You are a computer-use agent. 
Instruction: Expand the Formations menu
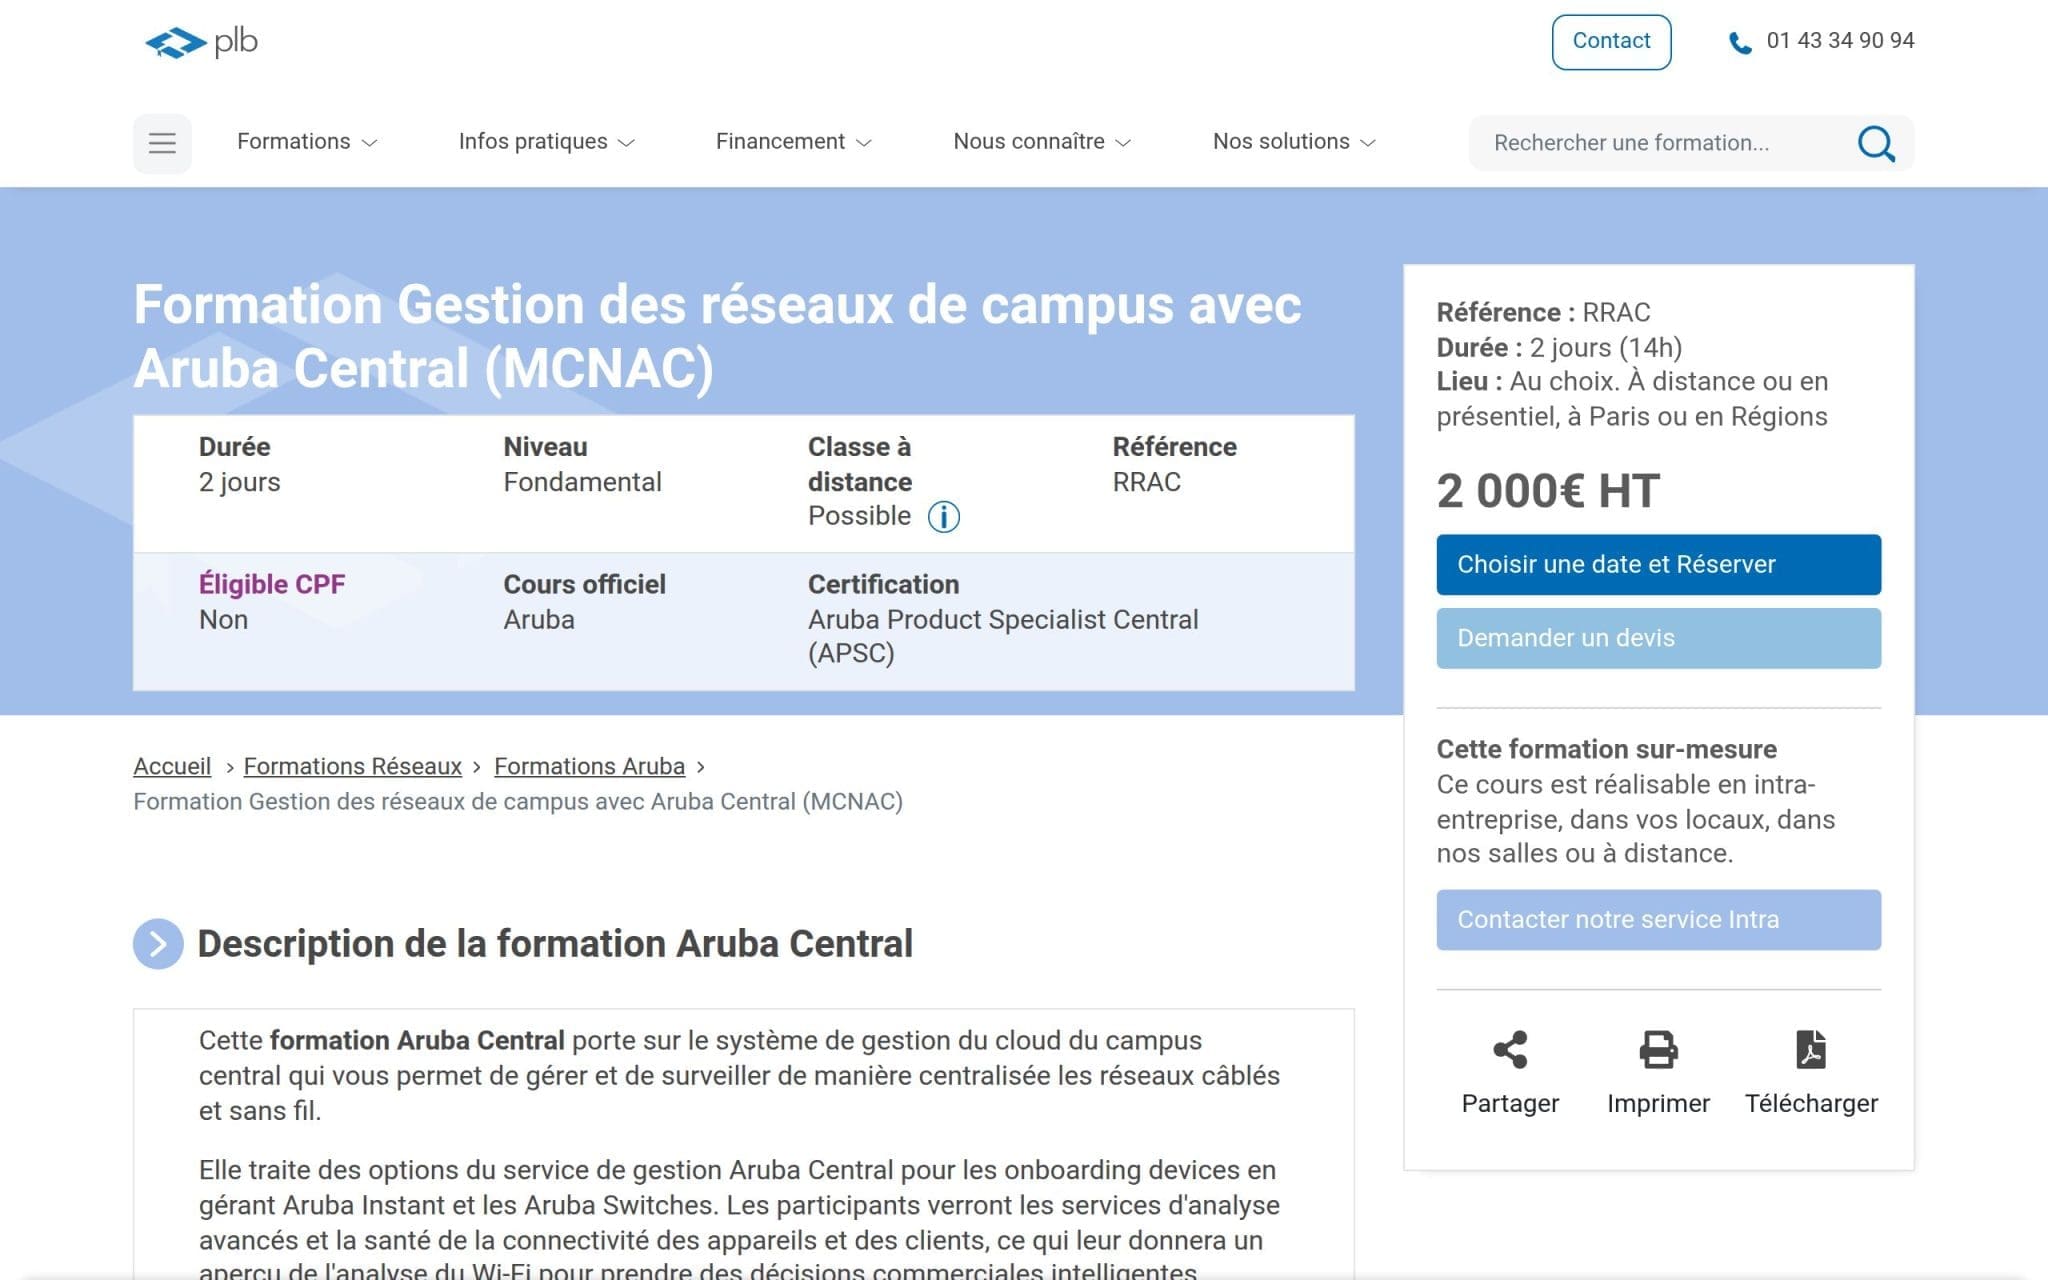click(307, 142)
